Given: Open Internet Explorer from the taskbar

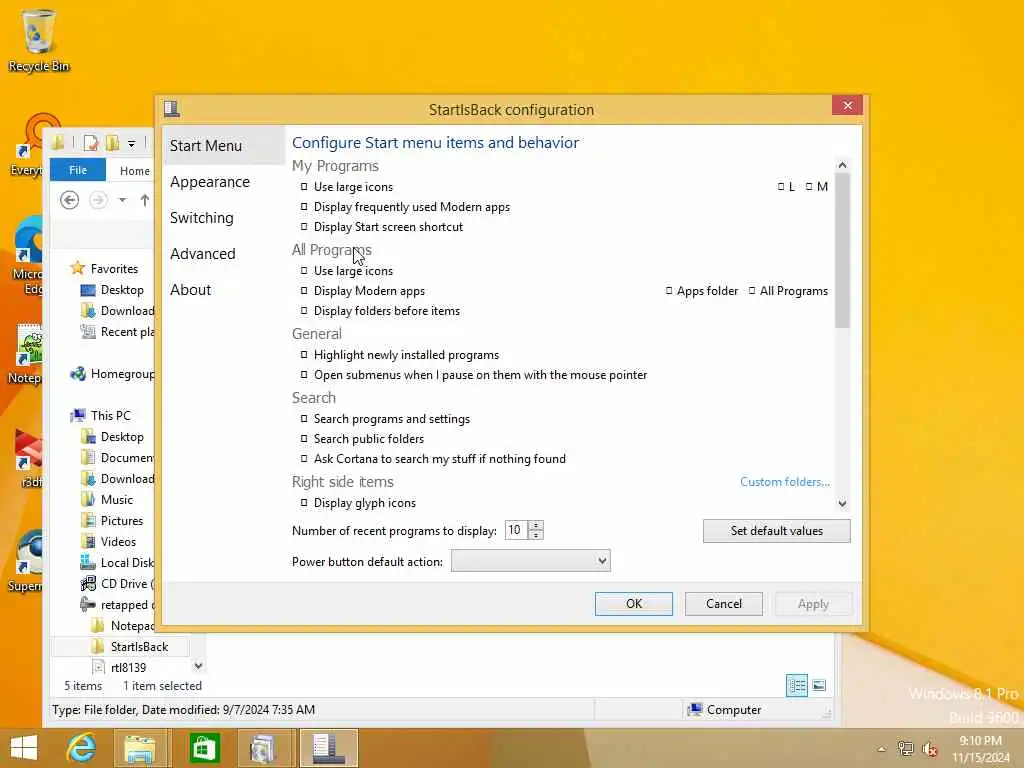Looking at the screenshot, I should click(82, 748).
